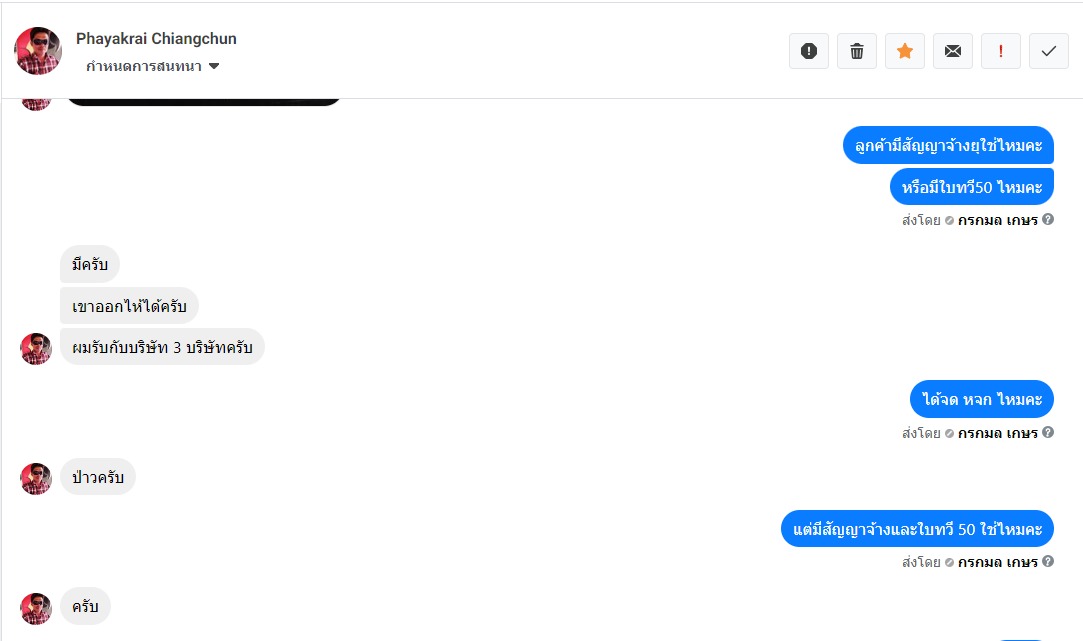Screen dimensions: 1083x641
Task: Click the large header profile picture
Action: (x=38, y=51)
